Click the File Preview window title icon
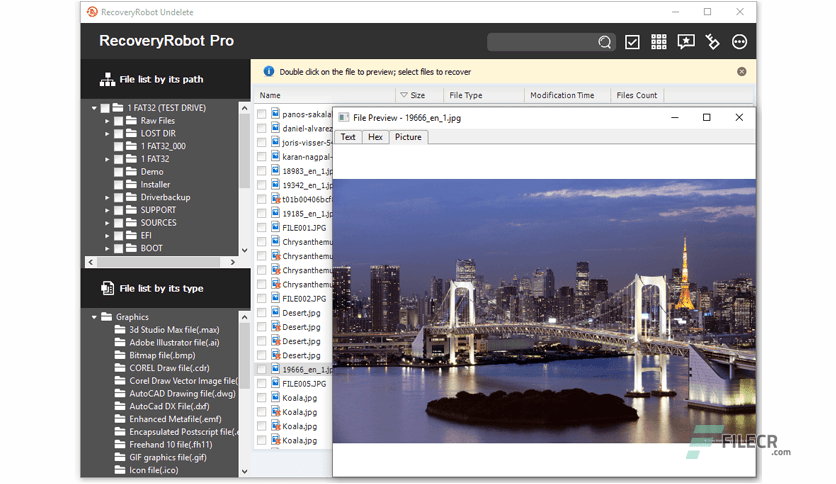The height and width of the screenshot is (484, 836). [x=344, y=118]
